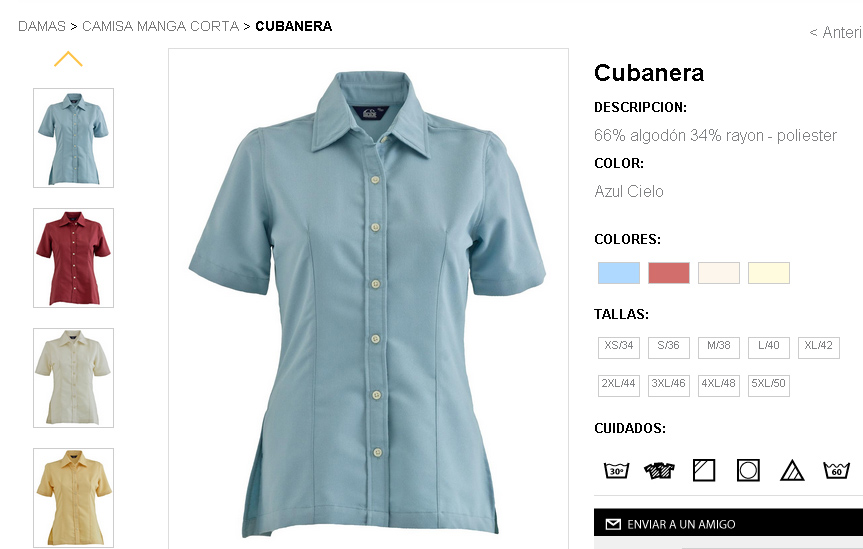Click the tumble dry care icon
863x549 pixels.
[748, 470]
